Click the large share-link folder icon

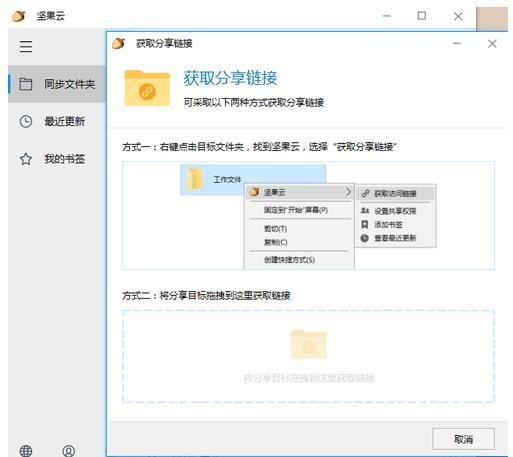(147, 88)
